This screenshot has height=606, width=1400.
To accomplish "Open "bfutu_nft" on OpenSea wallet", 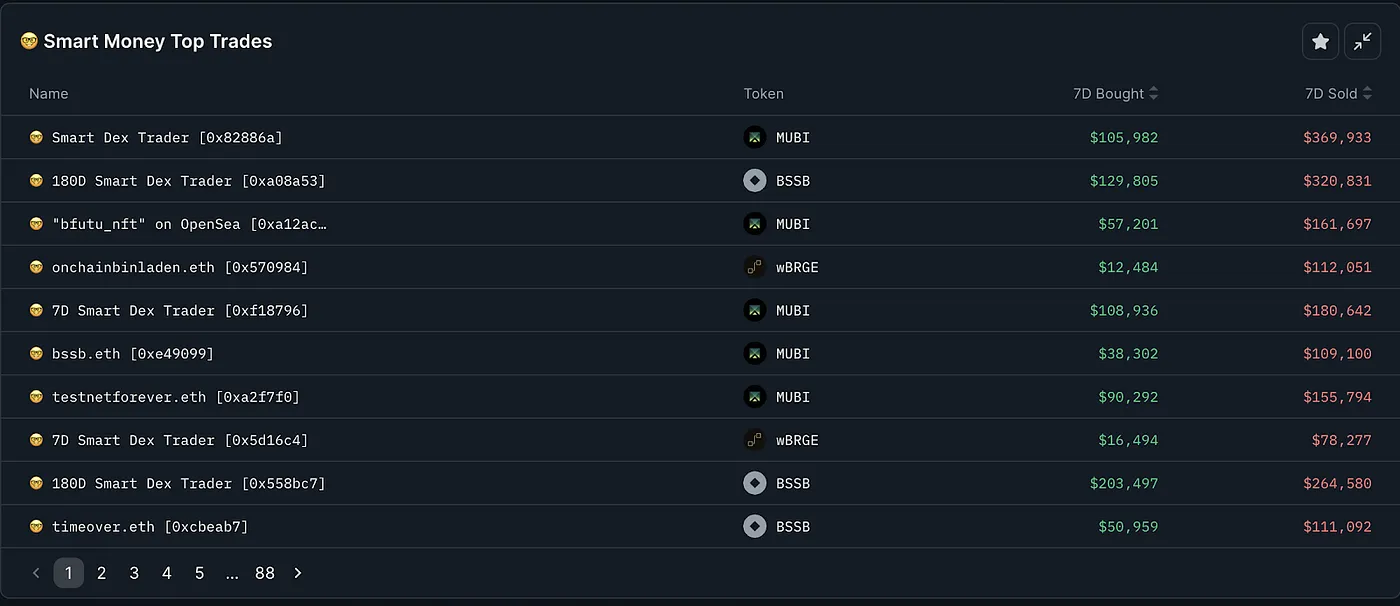I will pyautogui.click(x=189, y=224).
